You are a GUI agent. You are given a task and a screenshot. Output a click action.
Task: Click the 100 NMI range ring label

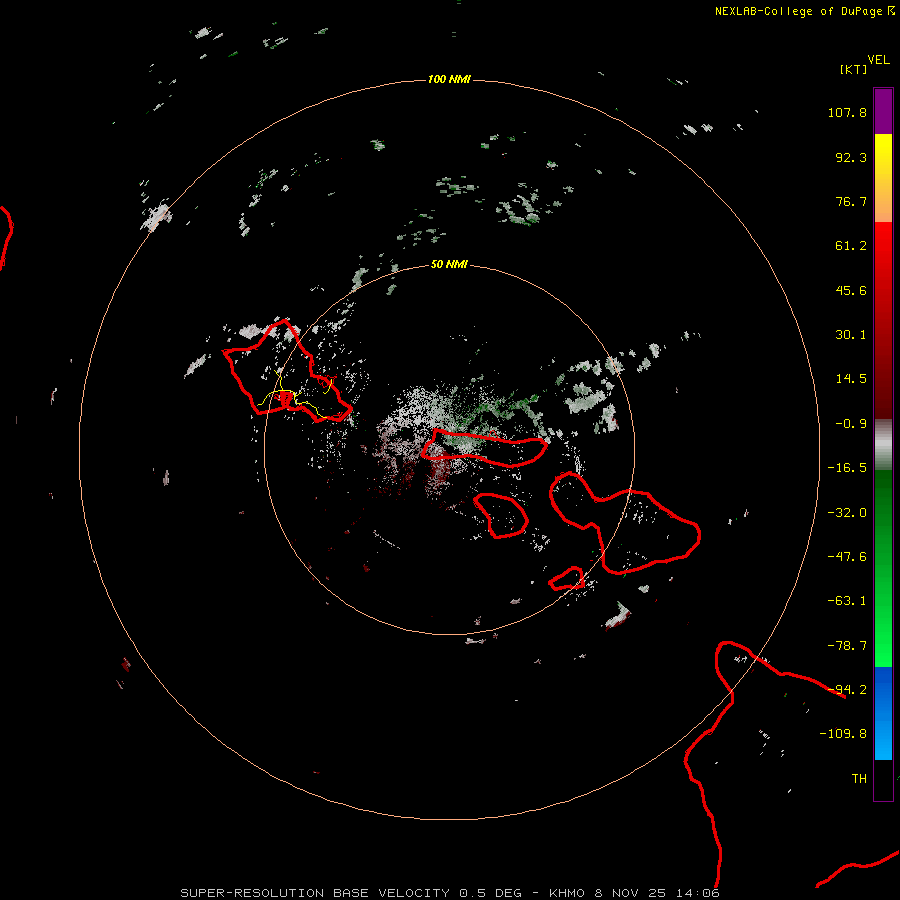pyautogui.click(x=449, y=79)
